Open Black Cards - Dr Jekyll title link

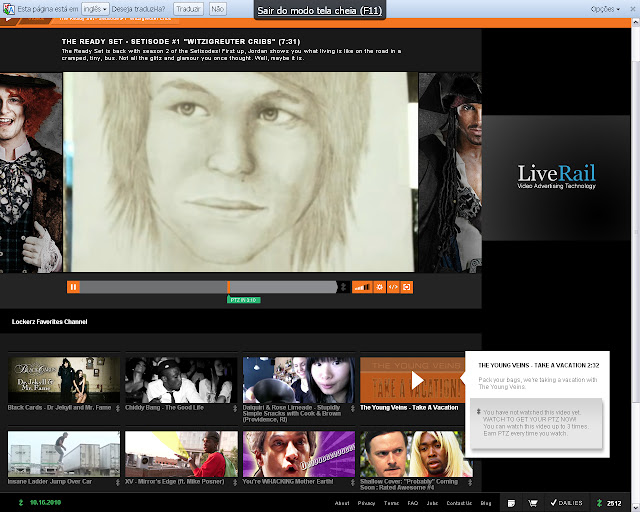click(59, 407)
